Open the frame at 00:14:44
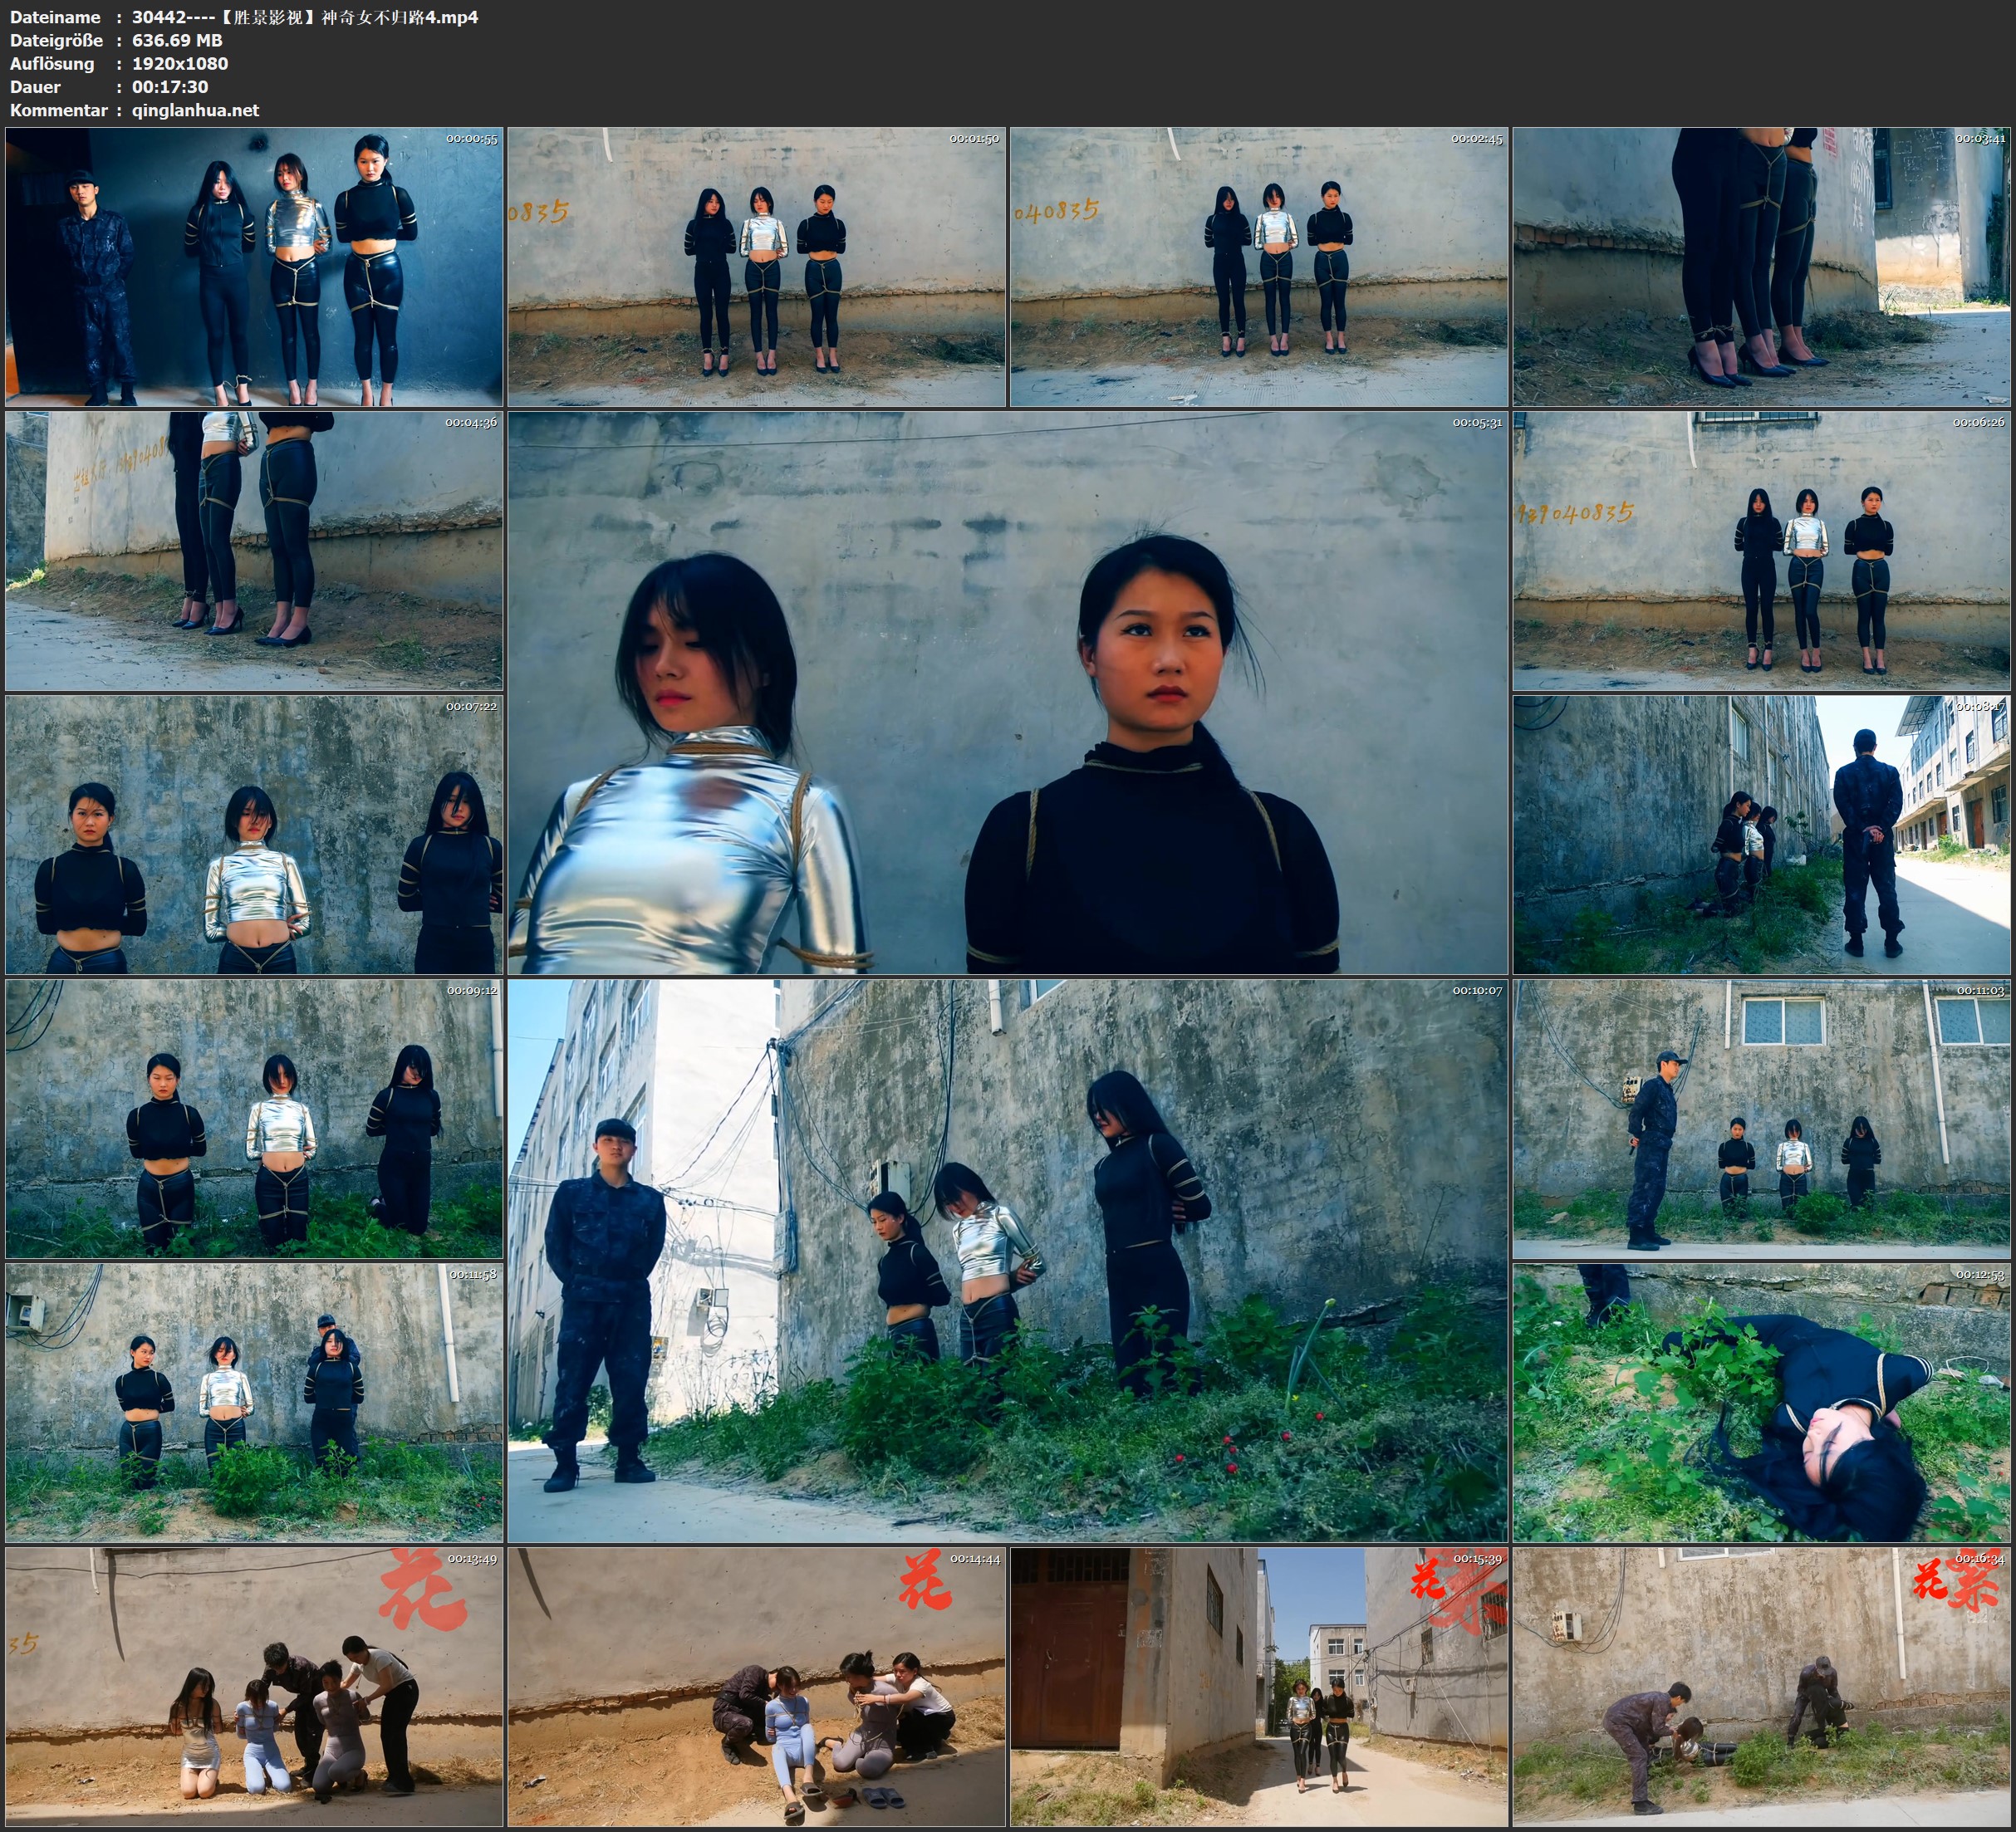This screenshot has width=2016, height=1832. coord(756,1687)
